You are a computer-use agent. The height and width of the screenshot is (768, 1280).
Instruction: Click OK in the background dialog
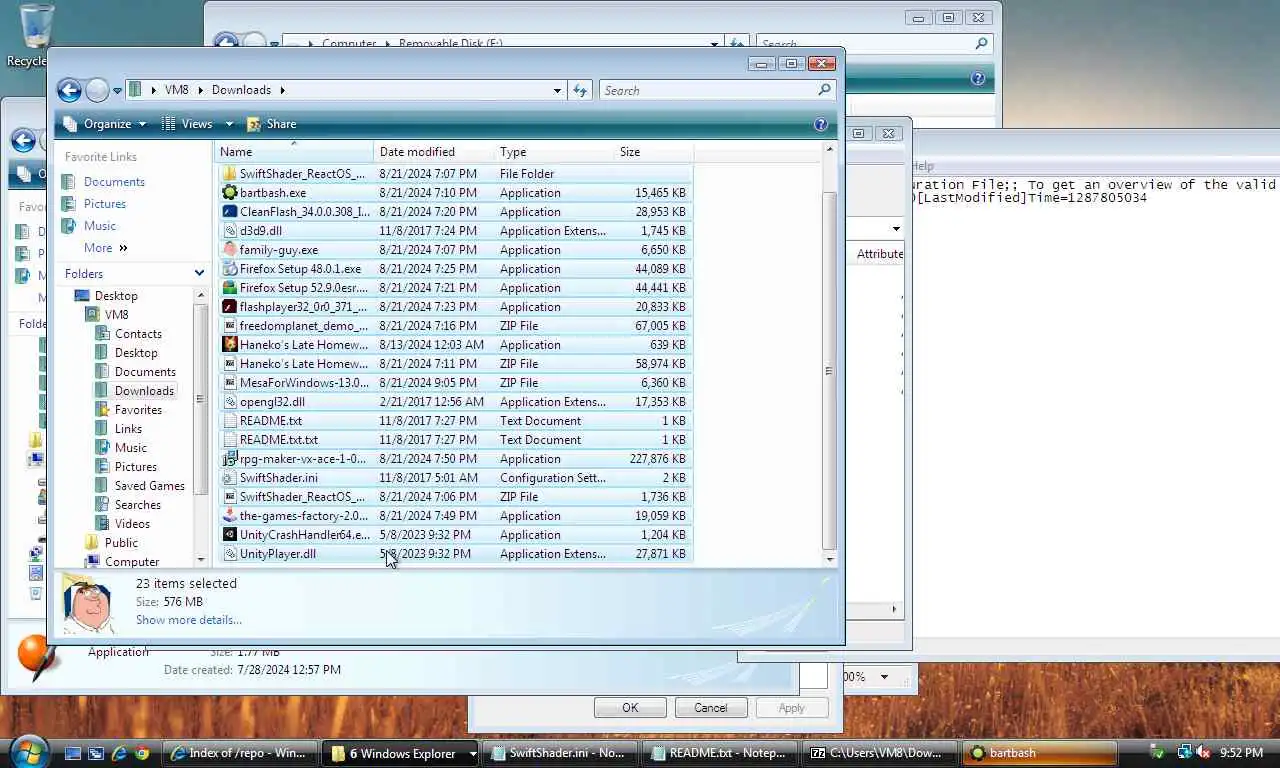coord(630,708)
